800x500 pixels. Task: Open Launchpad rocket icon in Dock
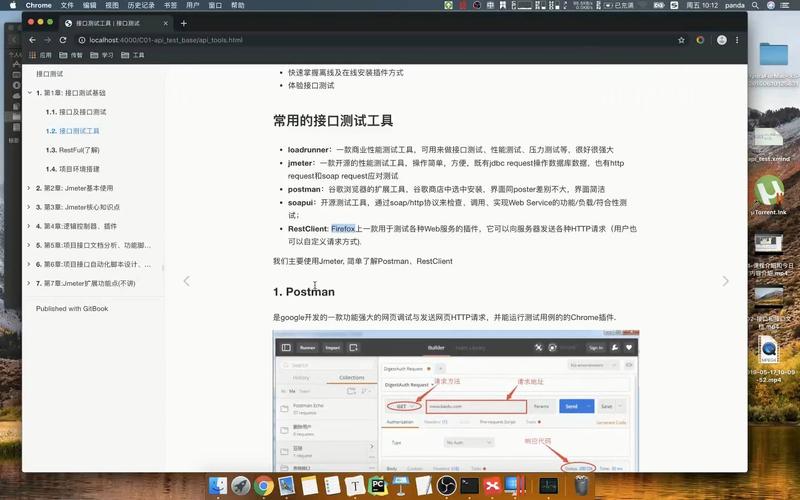point(241,485)
